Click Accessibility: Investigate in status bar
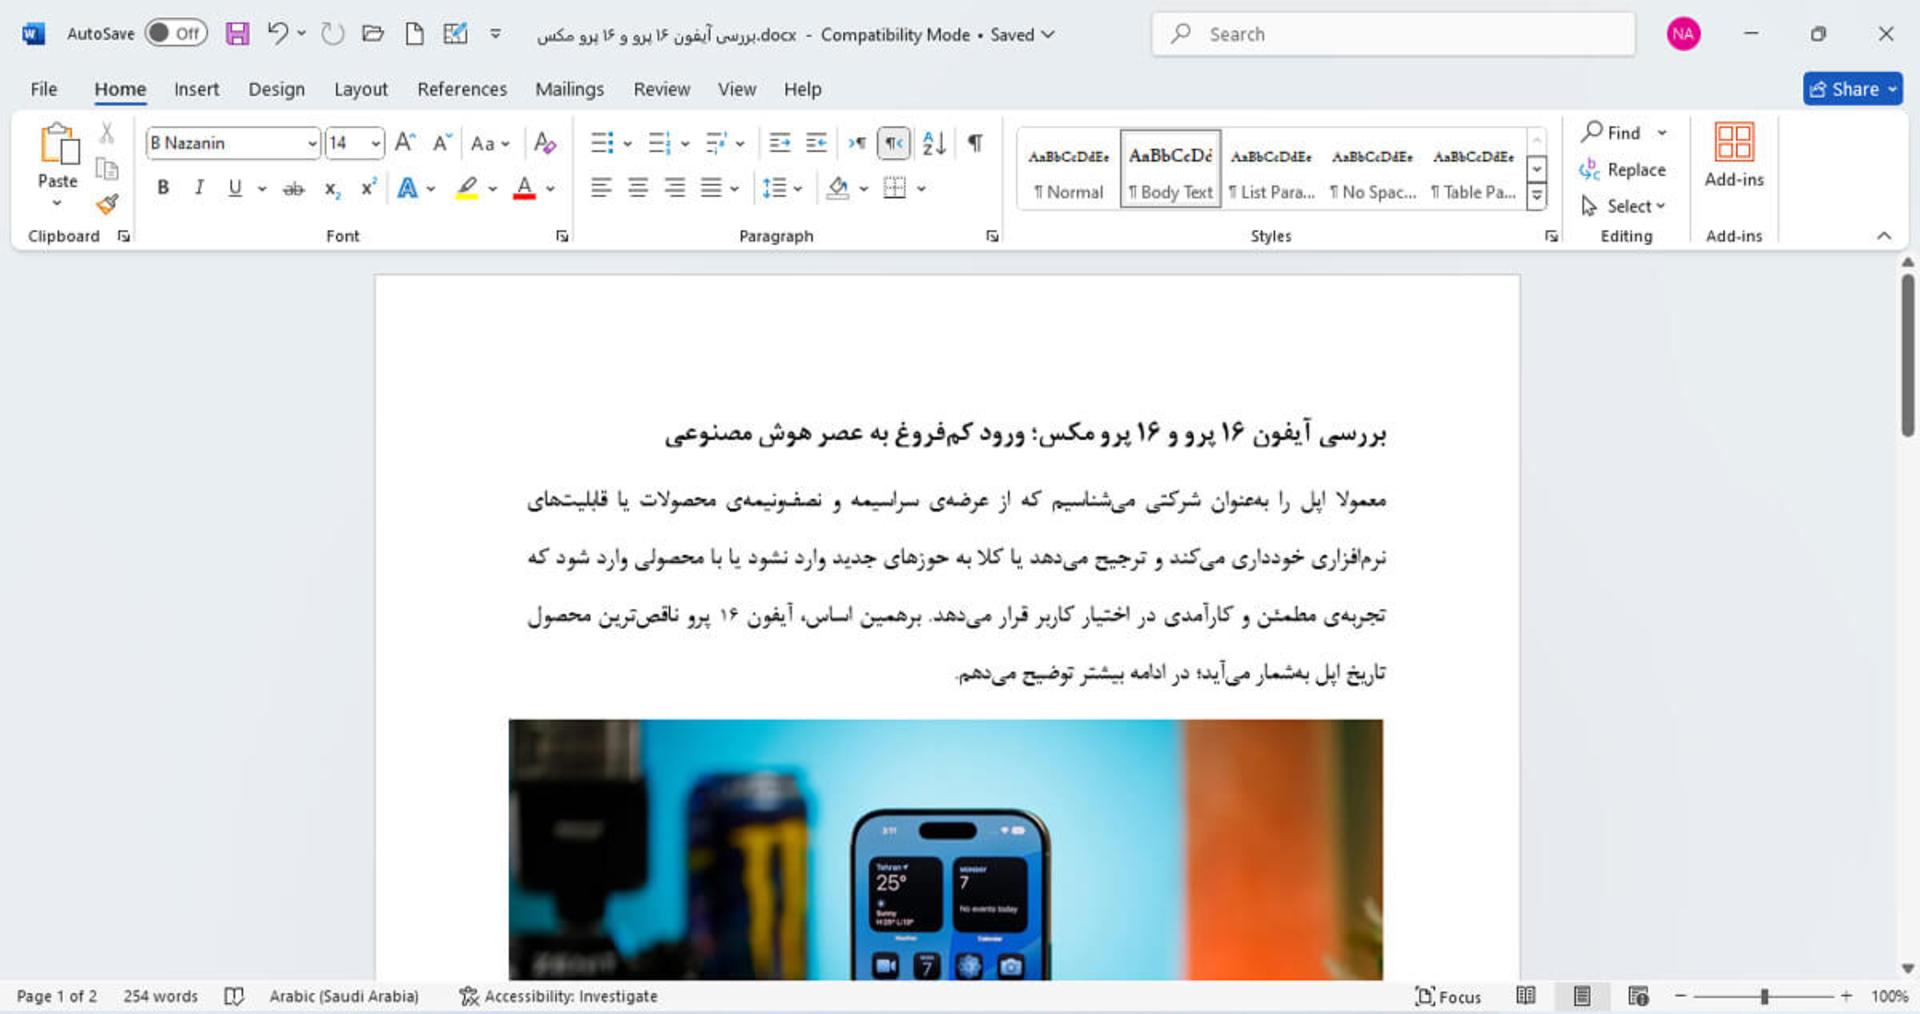 tap(558, 996)
